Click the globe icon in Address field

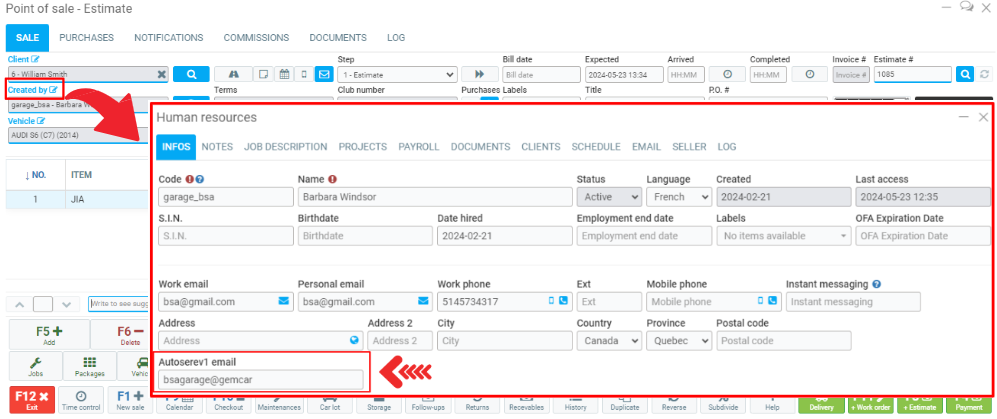(353, 340)
